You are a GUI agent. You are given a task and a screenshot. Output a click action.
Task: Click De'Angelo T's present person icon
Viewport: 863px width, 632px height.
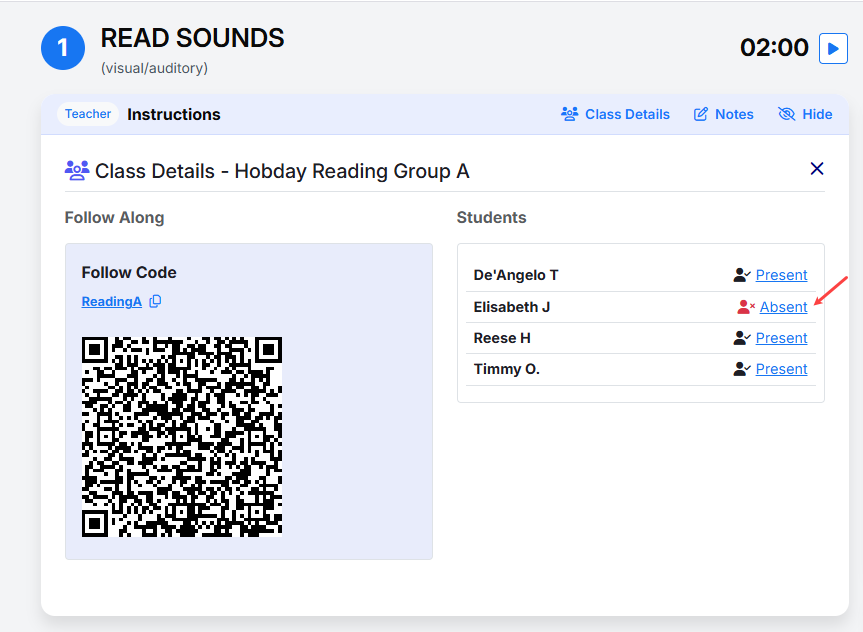click(x=741, y=275)
